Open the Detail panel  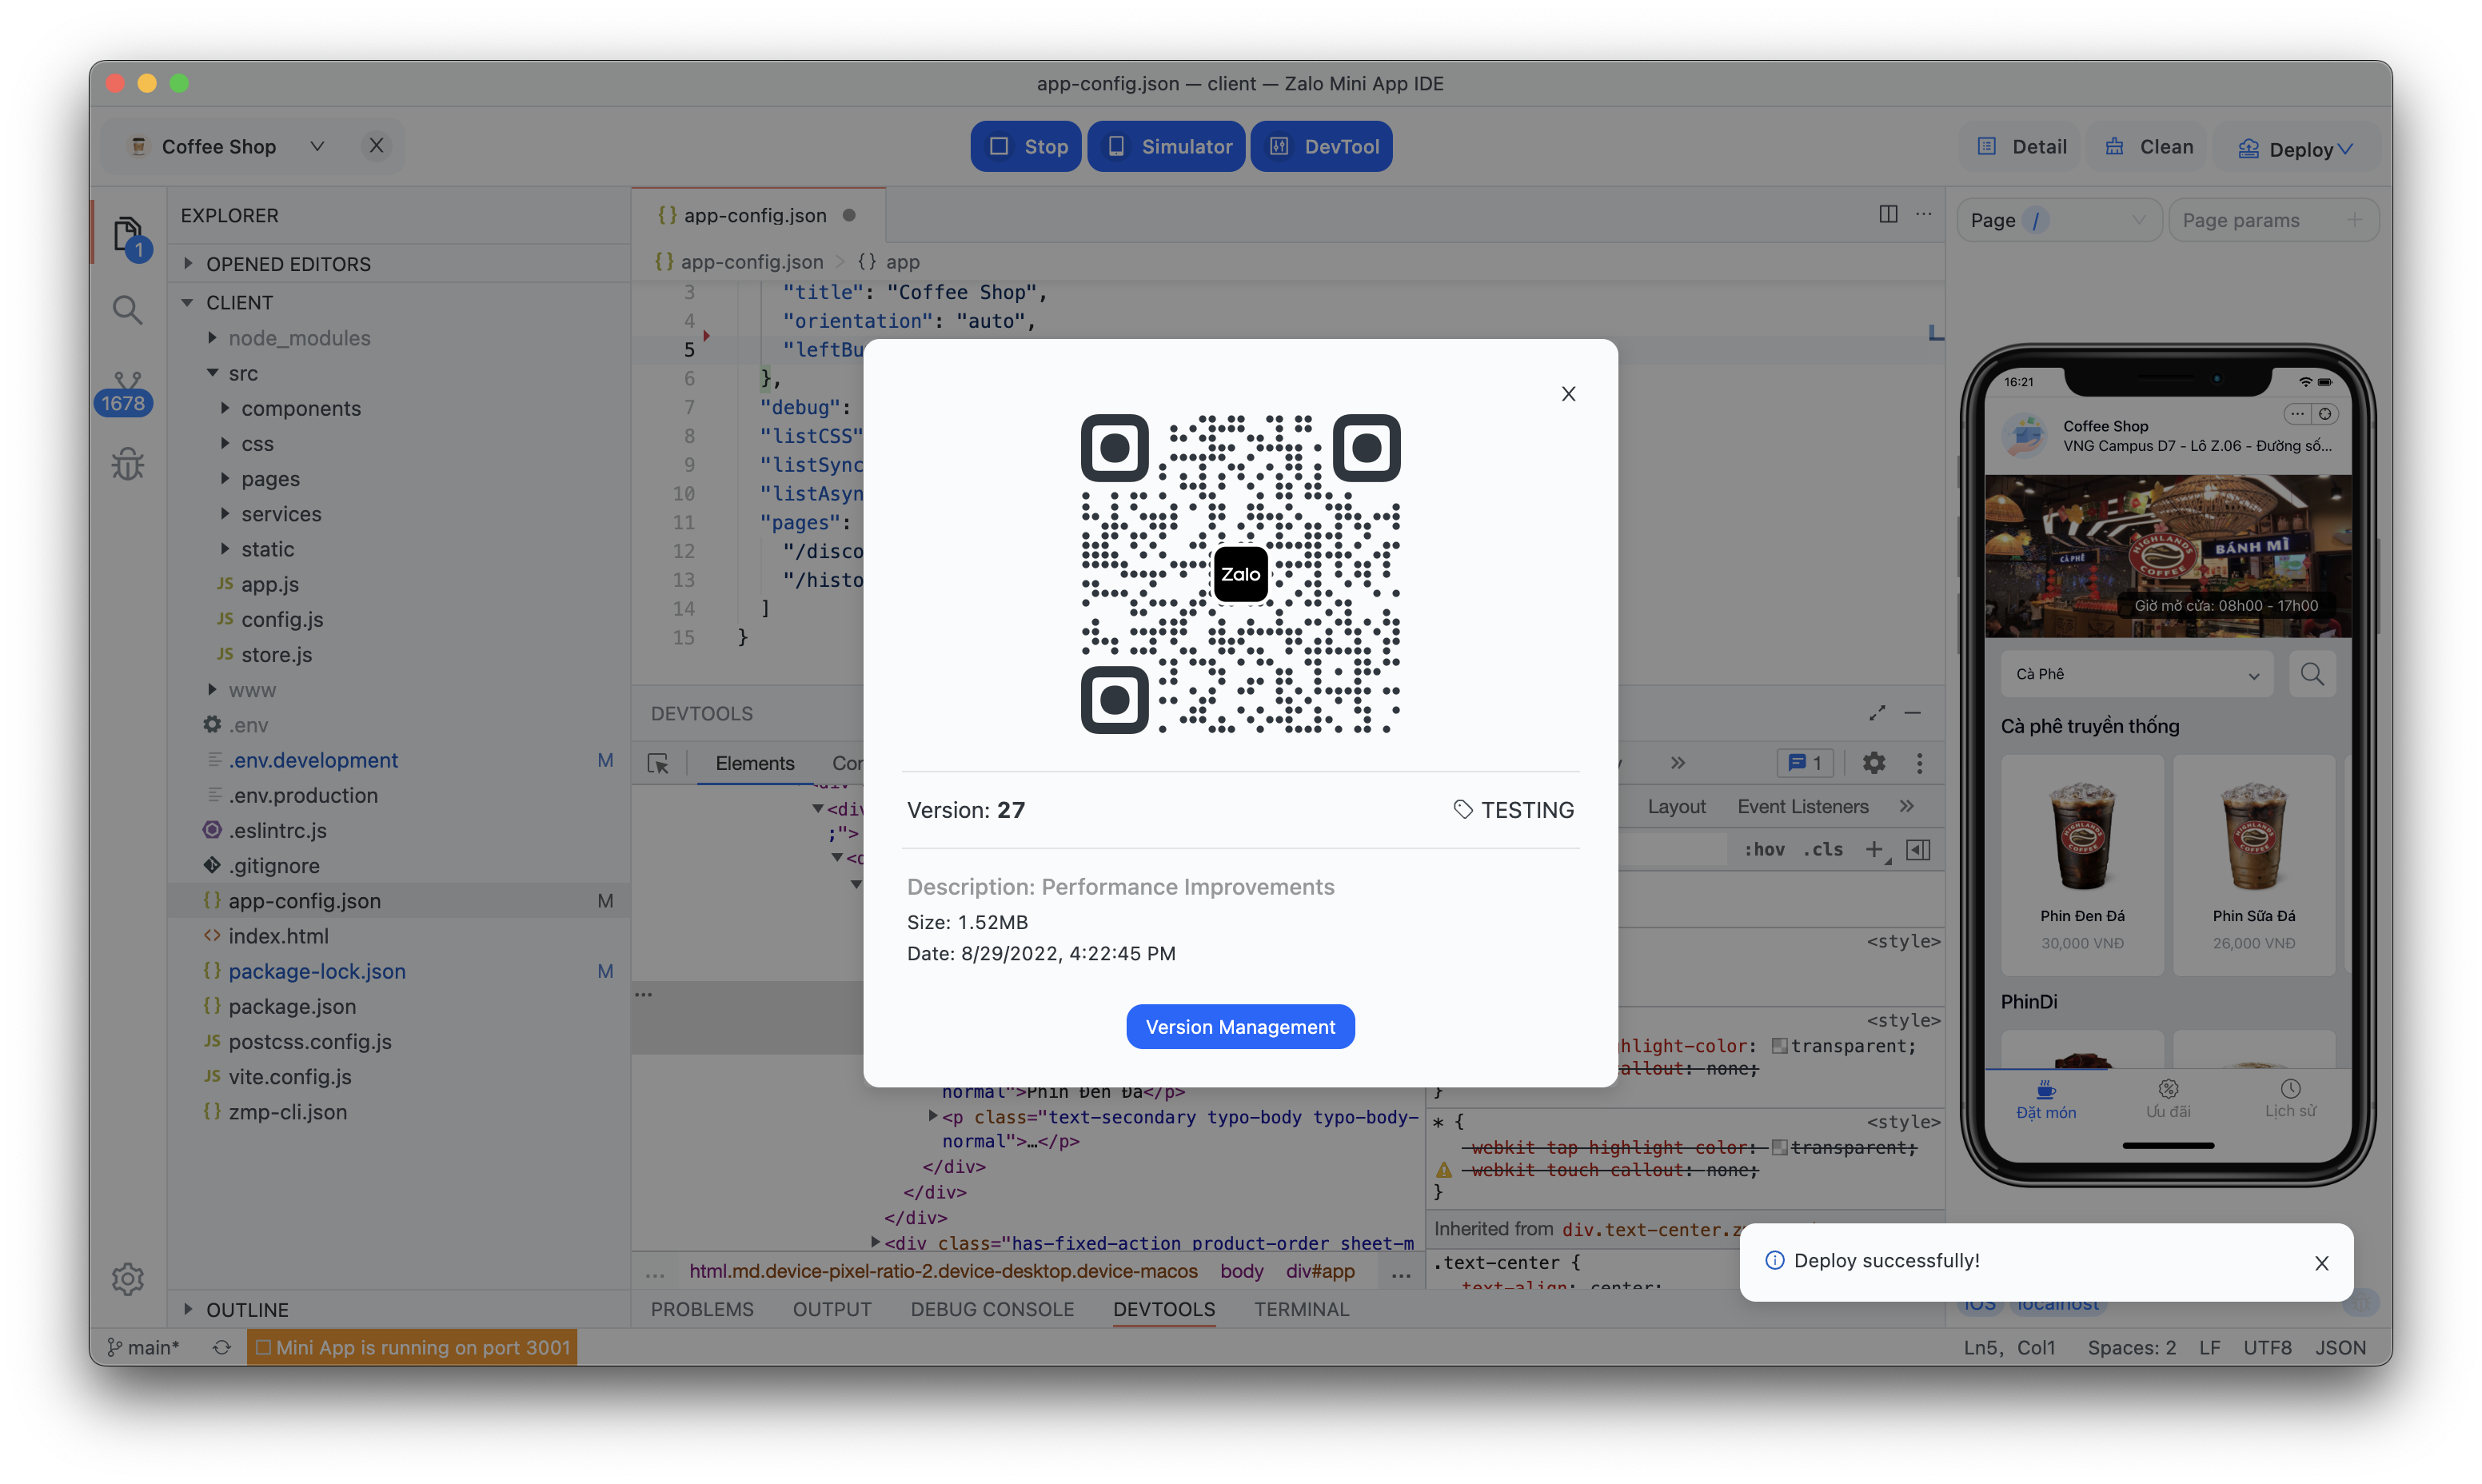coord(2021,146)
